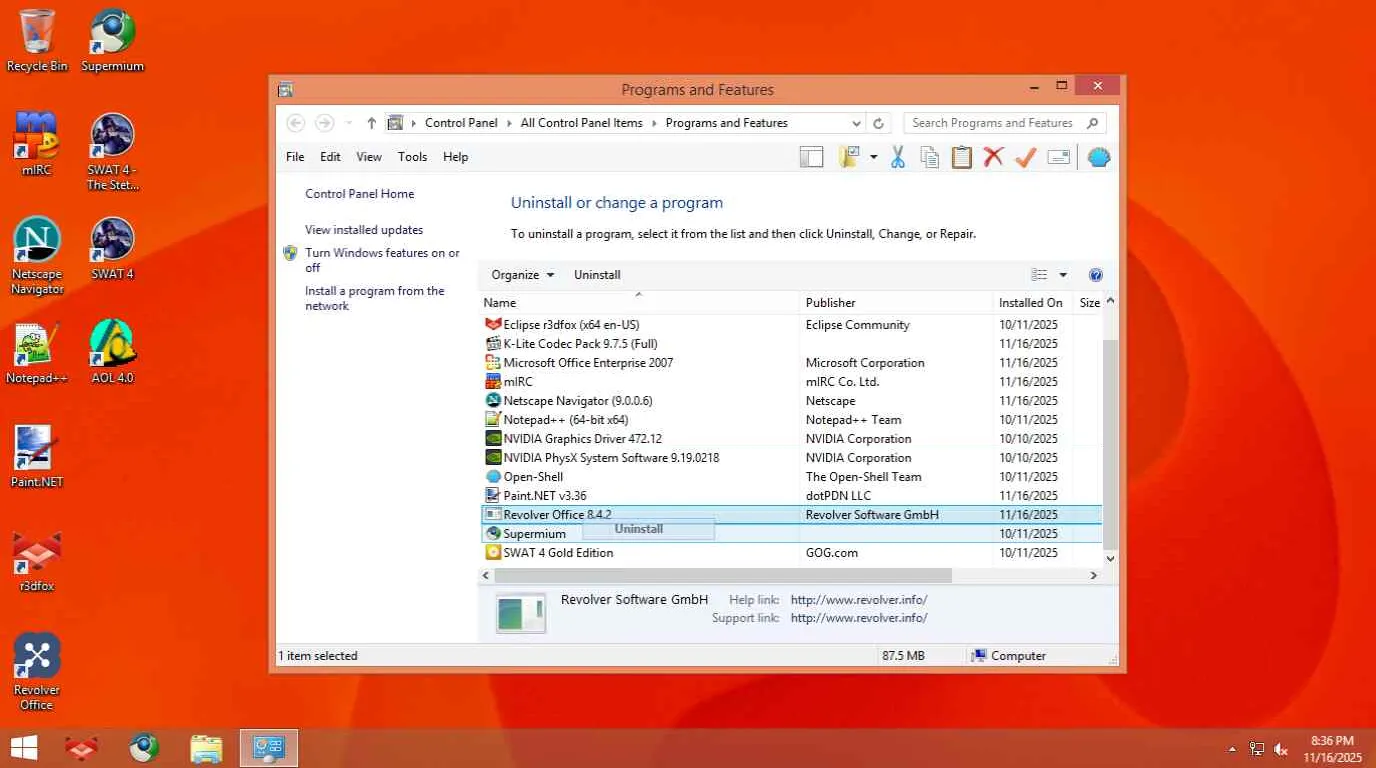
Task: Go to Control Panel Home
Action: 359,194
